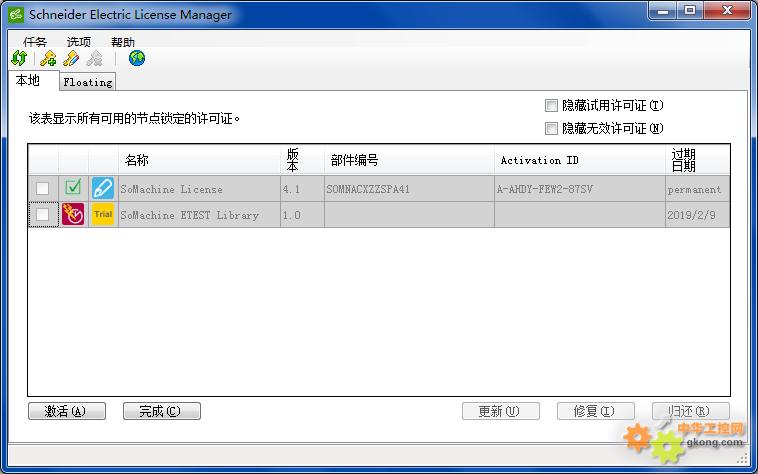Image resolution: width=758 pixels, height=474 pixels.
Task: Check the SoMachine ETEST Library row checkbox
Action: [x=42, y=214]
